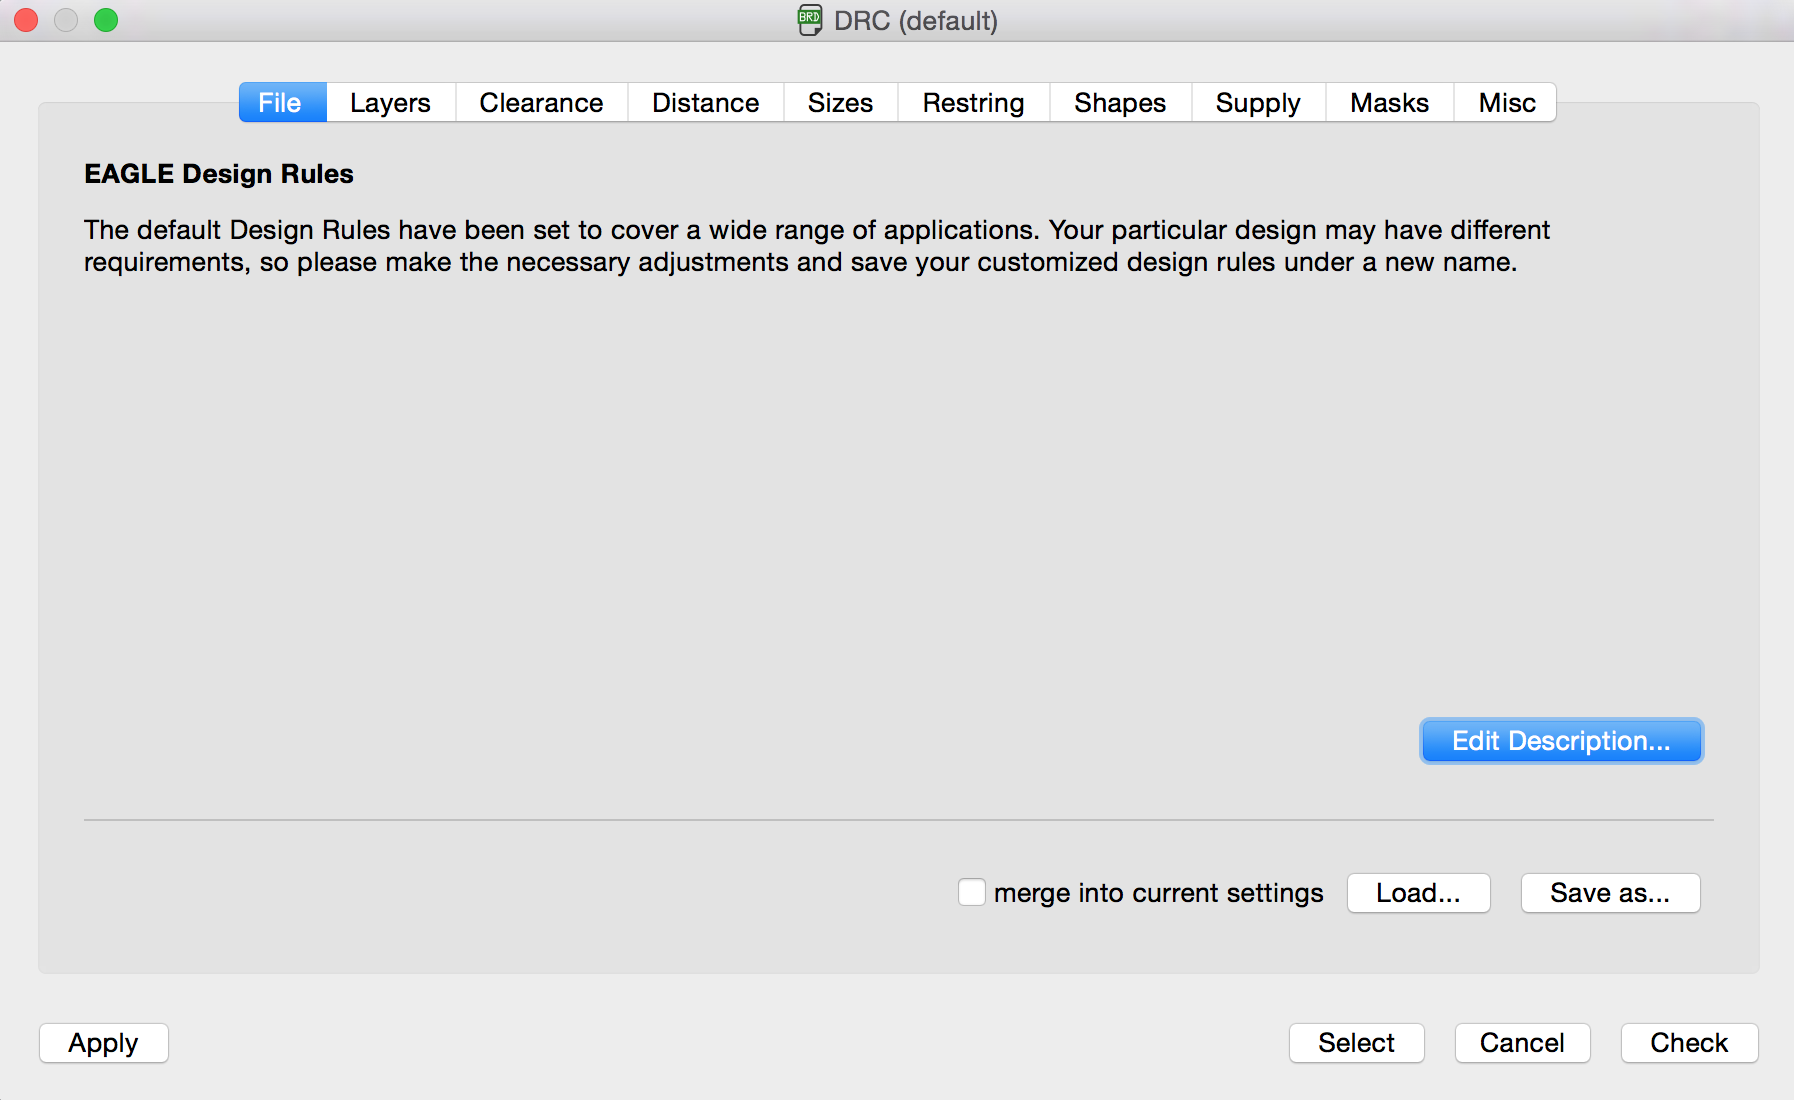The height and width of the screenshot is (1100, 1794).
Task: Load a design rules file
Action: click(x=1418, y=893)
